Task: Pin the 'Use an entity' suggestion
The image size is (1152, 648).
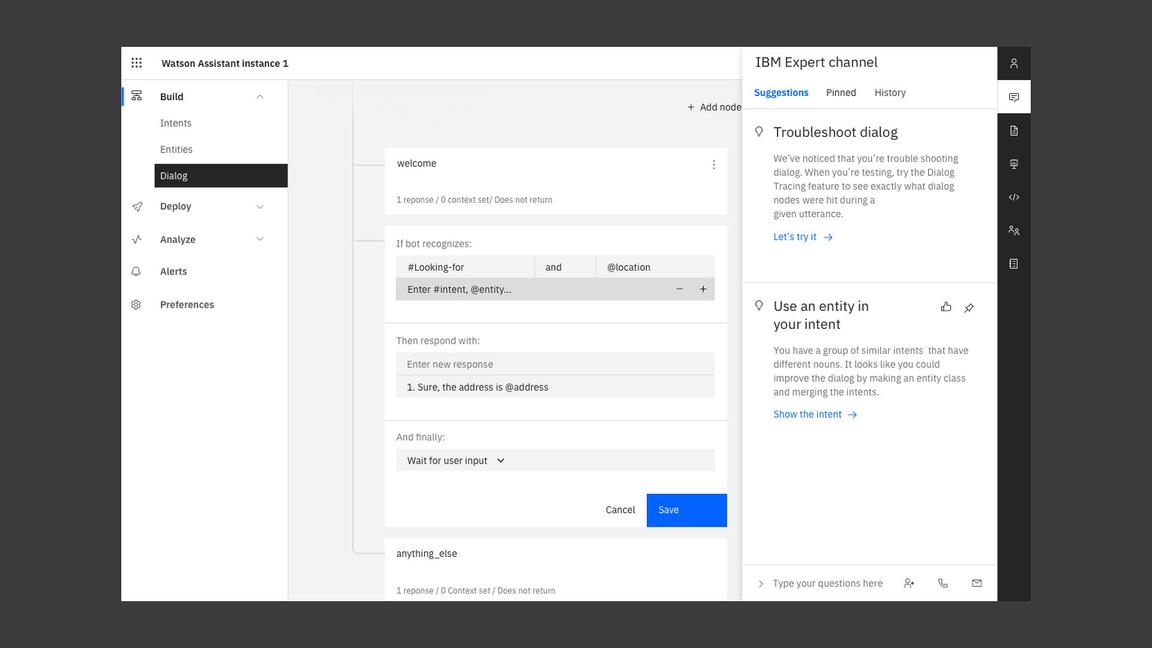Action: [x=969, y=308]
